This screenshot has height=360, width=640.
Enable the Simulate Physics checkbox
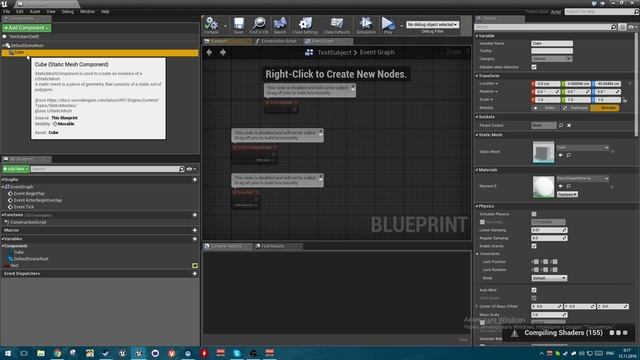click(534, 214)
